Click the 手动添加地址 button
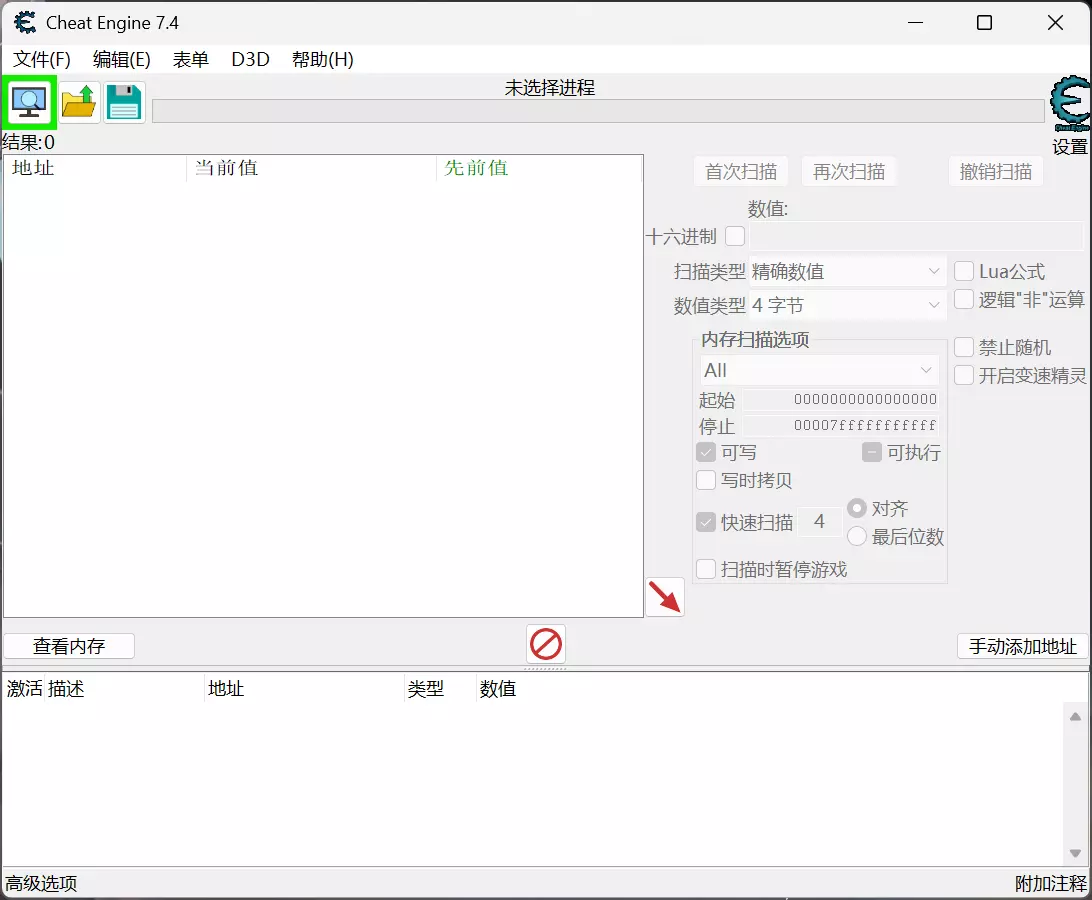Image resolution: width=1092 pixels, height=900 pixels. pyautogui.click(x=1023, y=646)
